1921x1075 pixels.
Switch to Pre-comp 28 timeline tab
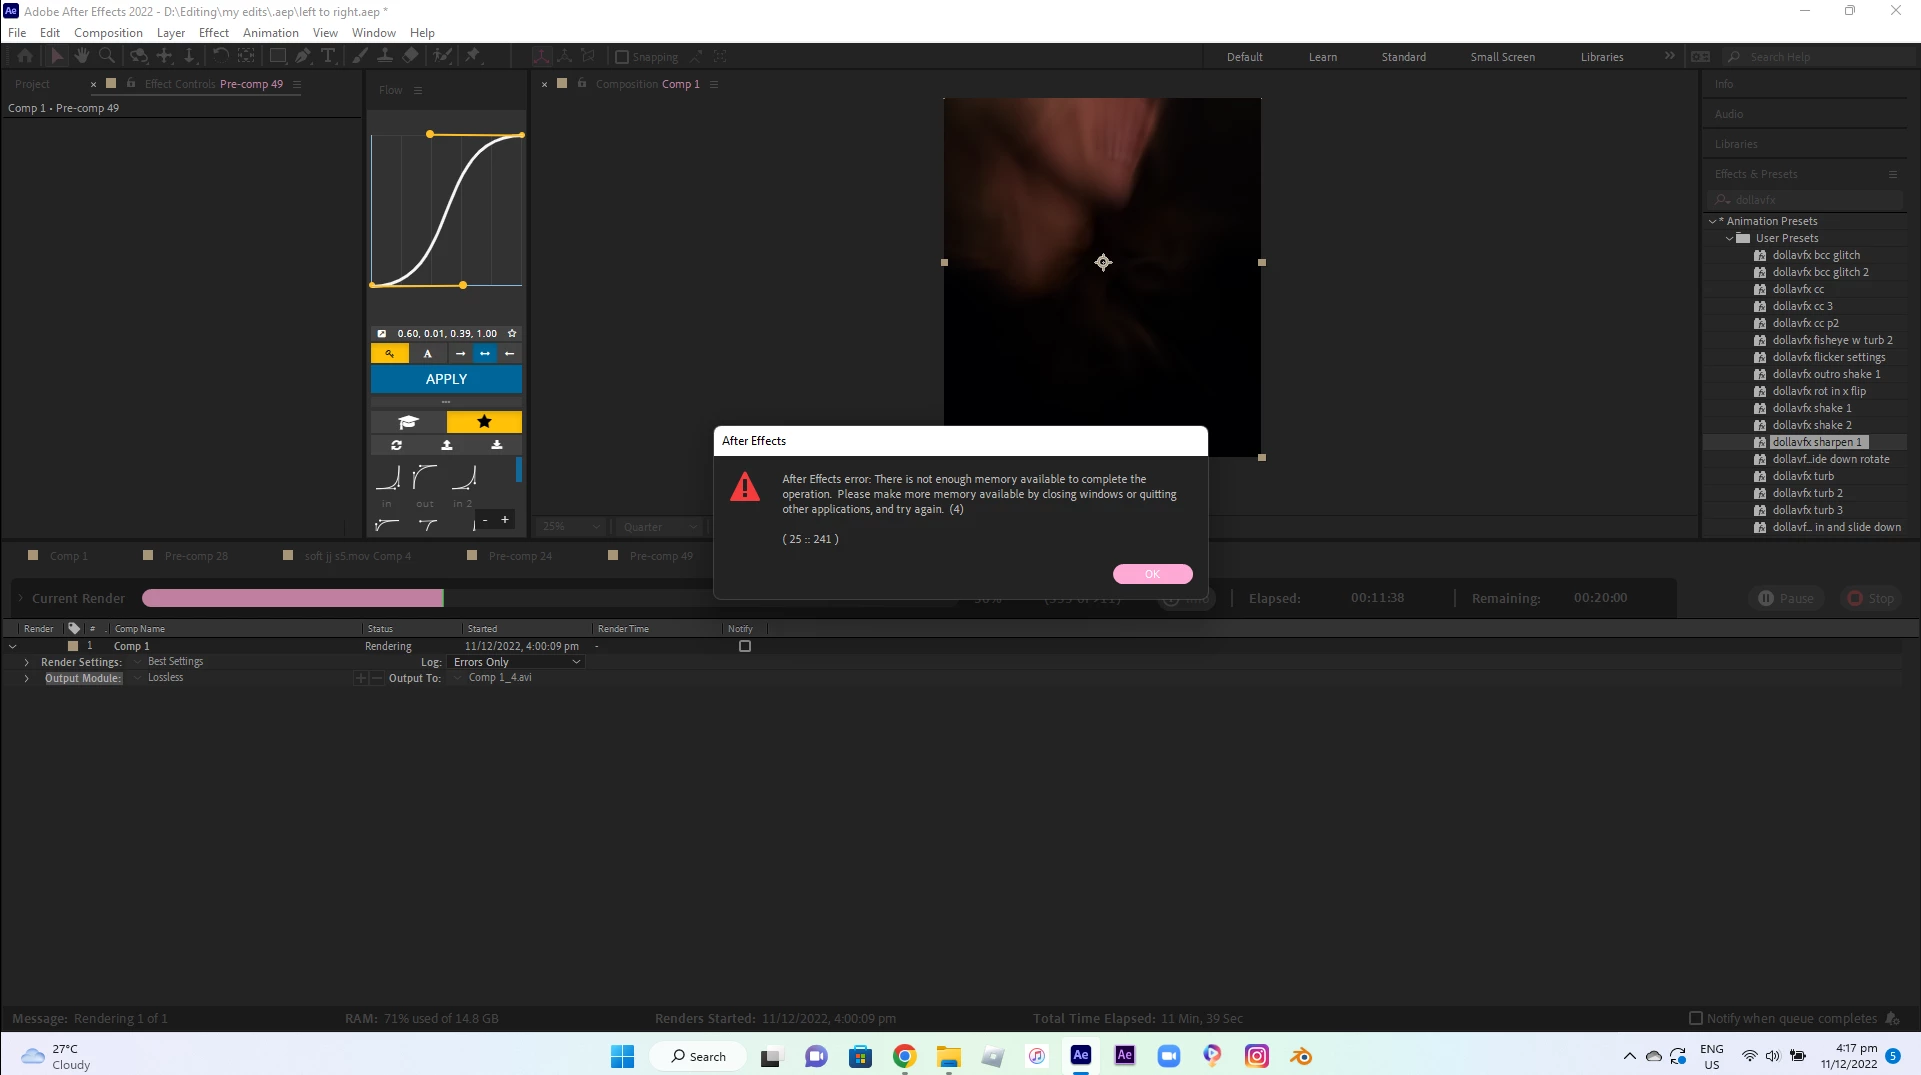pos(195,556)
